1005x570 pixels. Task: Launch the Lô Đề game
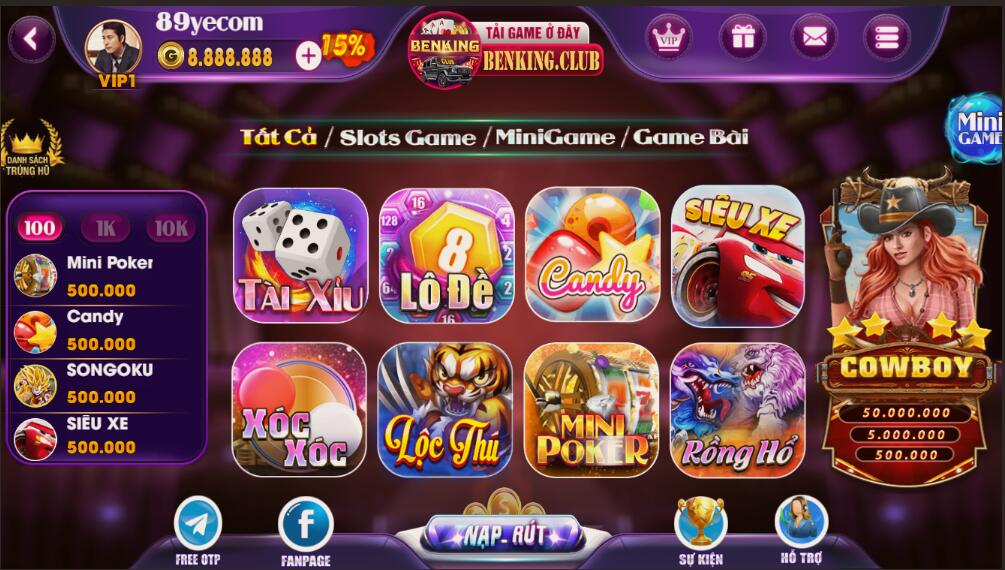(x=447, y=255)
